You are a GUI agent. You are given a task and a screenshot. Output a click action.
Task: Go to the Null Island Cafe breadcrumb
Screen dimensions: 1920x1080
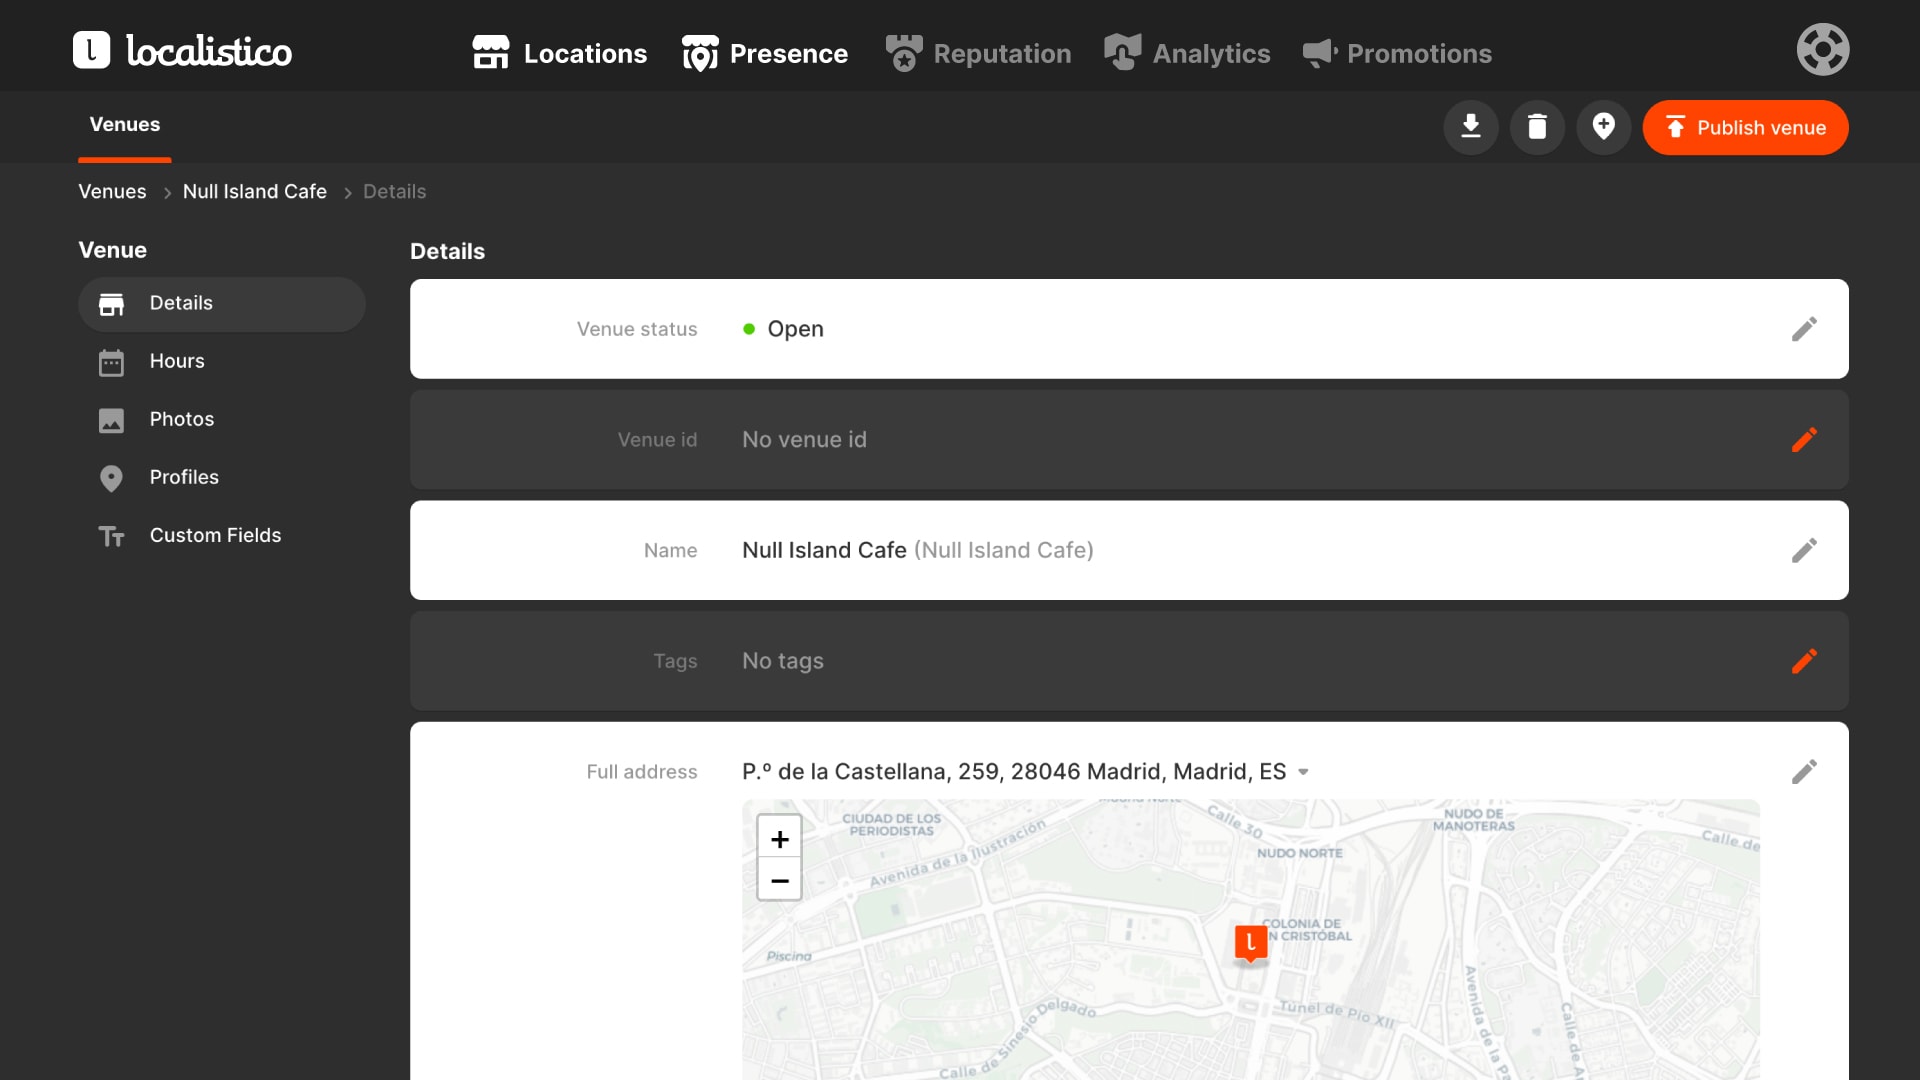coord(254,191)
